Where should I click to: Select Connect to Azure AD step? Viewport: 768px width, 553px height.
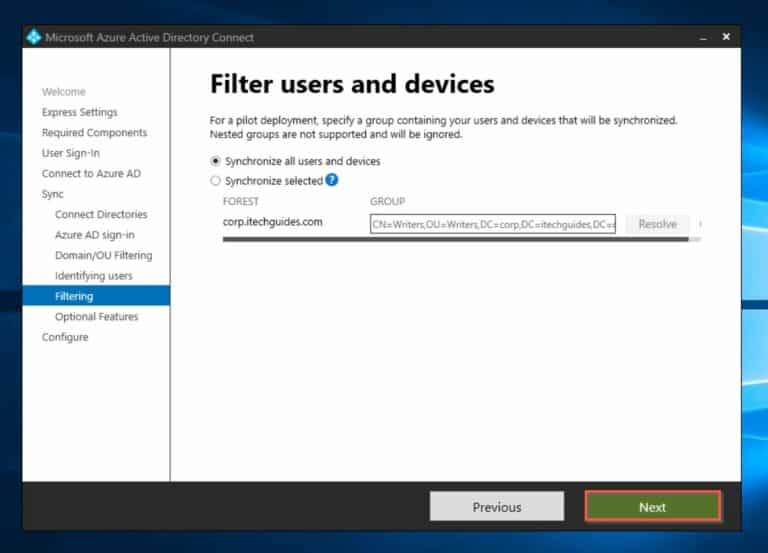pos(91,173)
